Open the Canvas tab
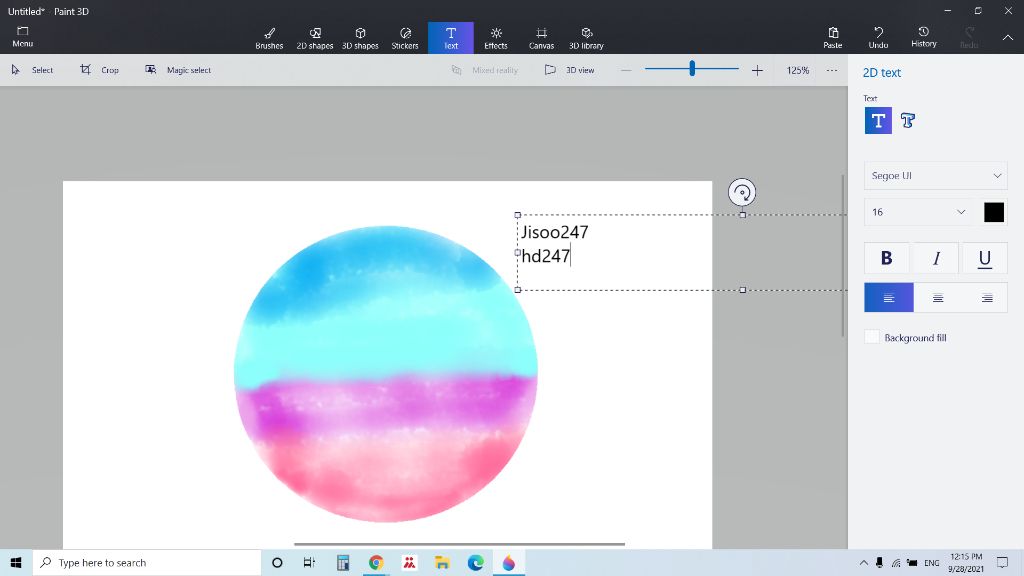The width and height of the screenshot is (1024, 576). 541,38
